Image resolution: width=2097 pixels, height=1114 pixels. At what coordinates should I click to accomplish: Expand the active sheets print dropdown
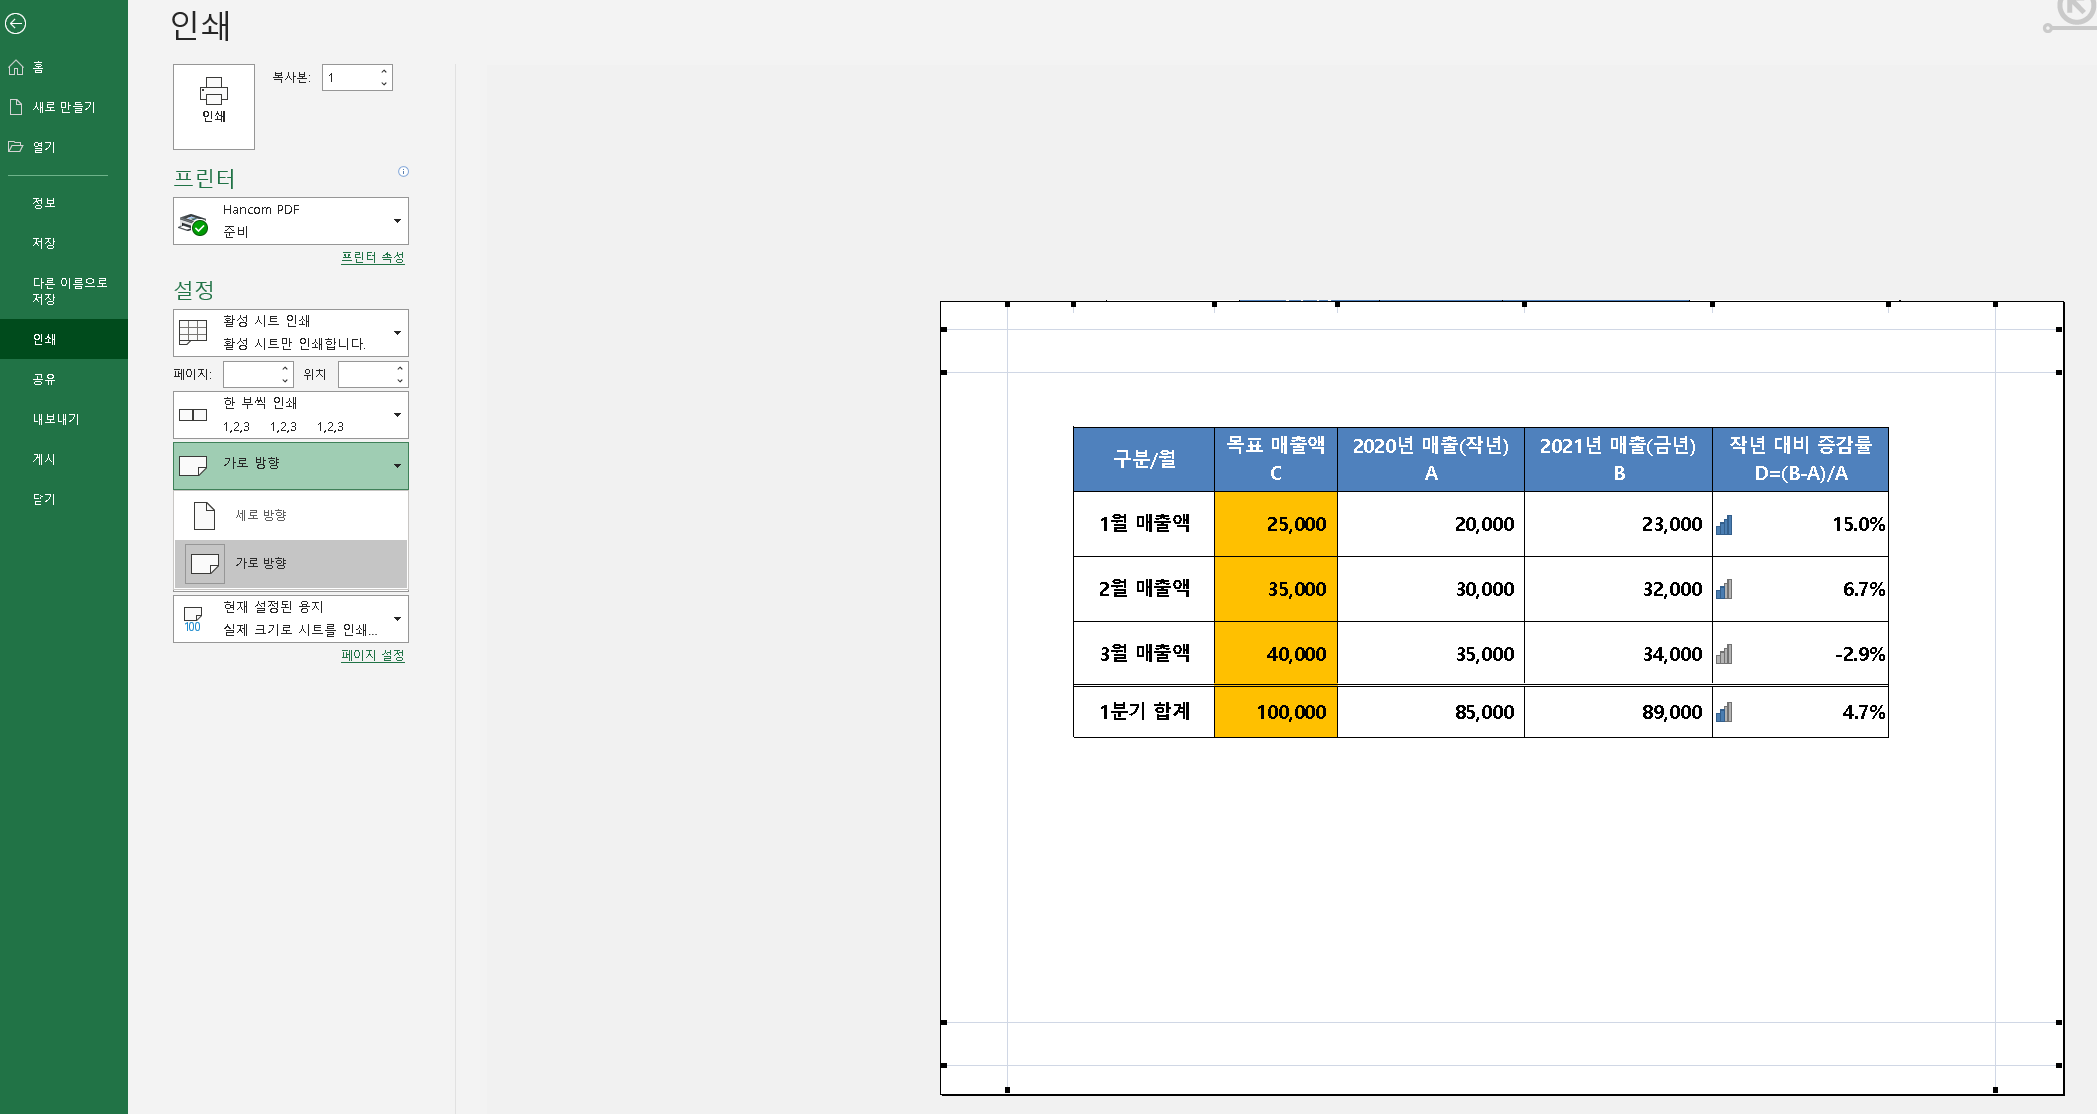tap(397, 333)
